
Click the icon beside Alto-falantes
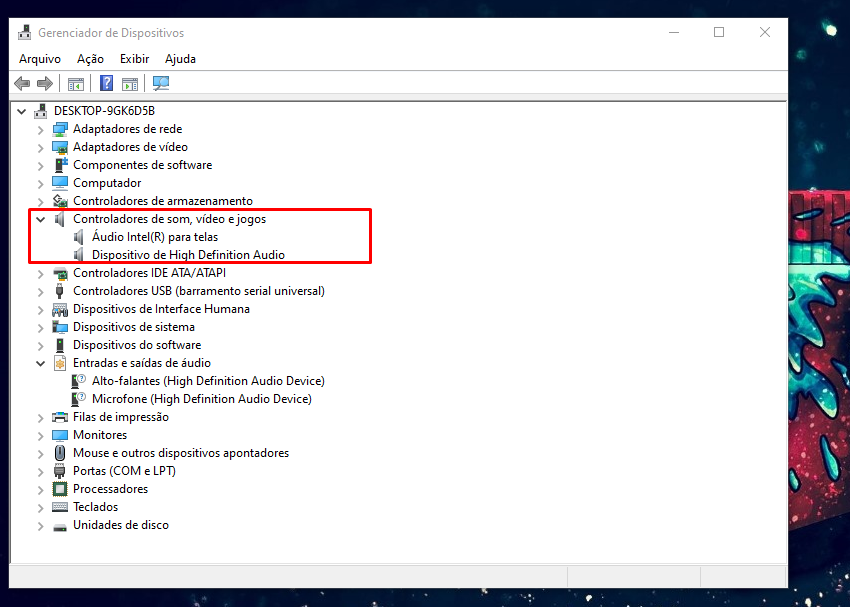(79, 380)
